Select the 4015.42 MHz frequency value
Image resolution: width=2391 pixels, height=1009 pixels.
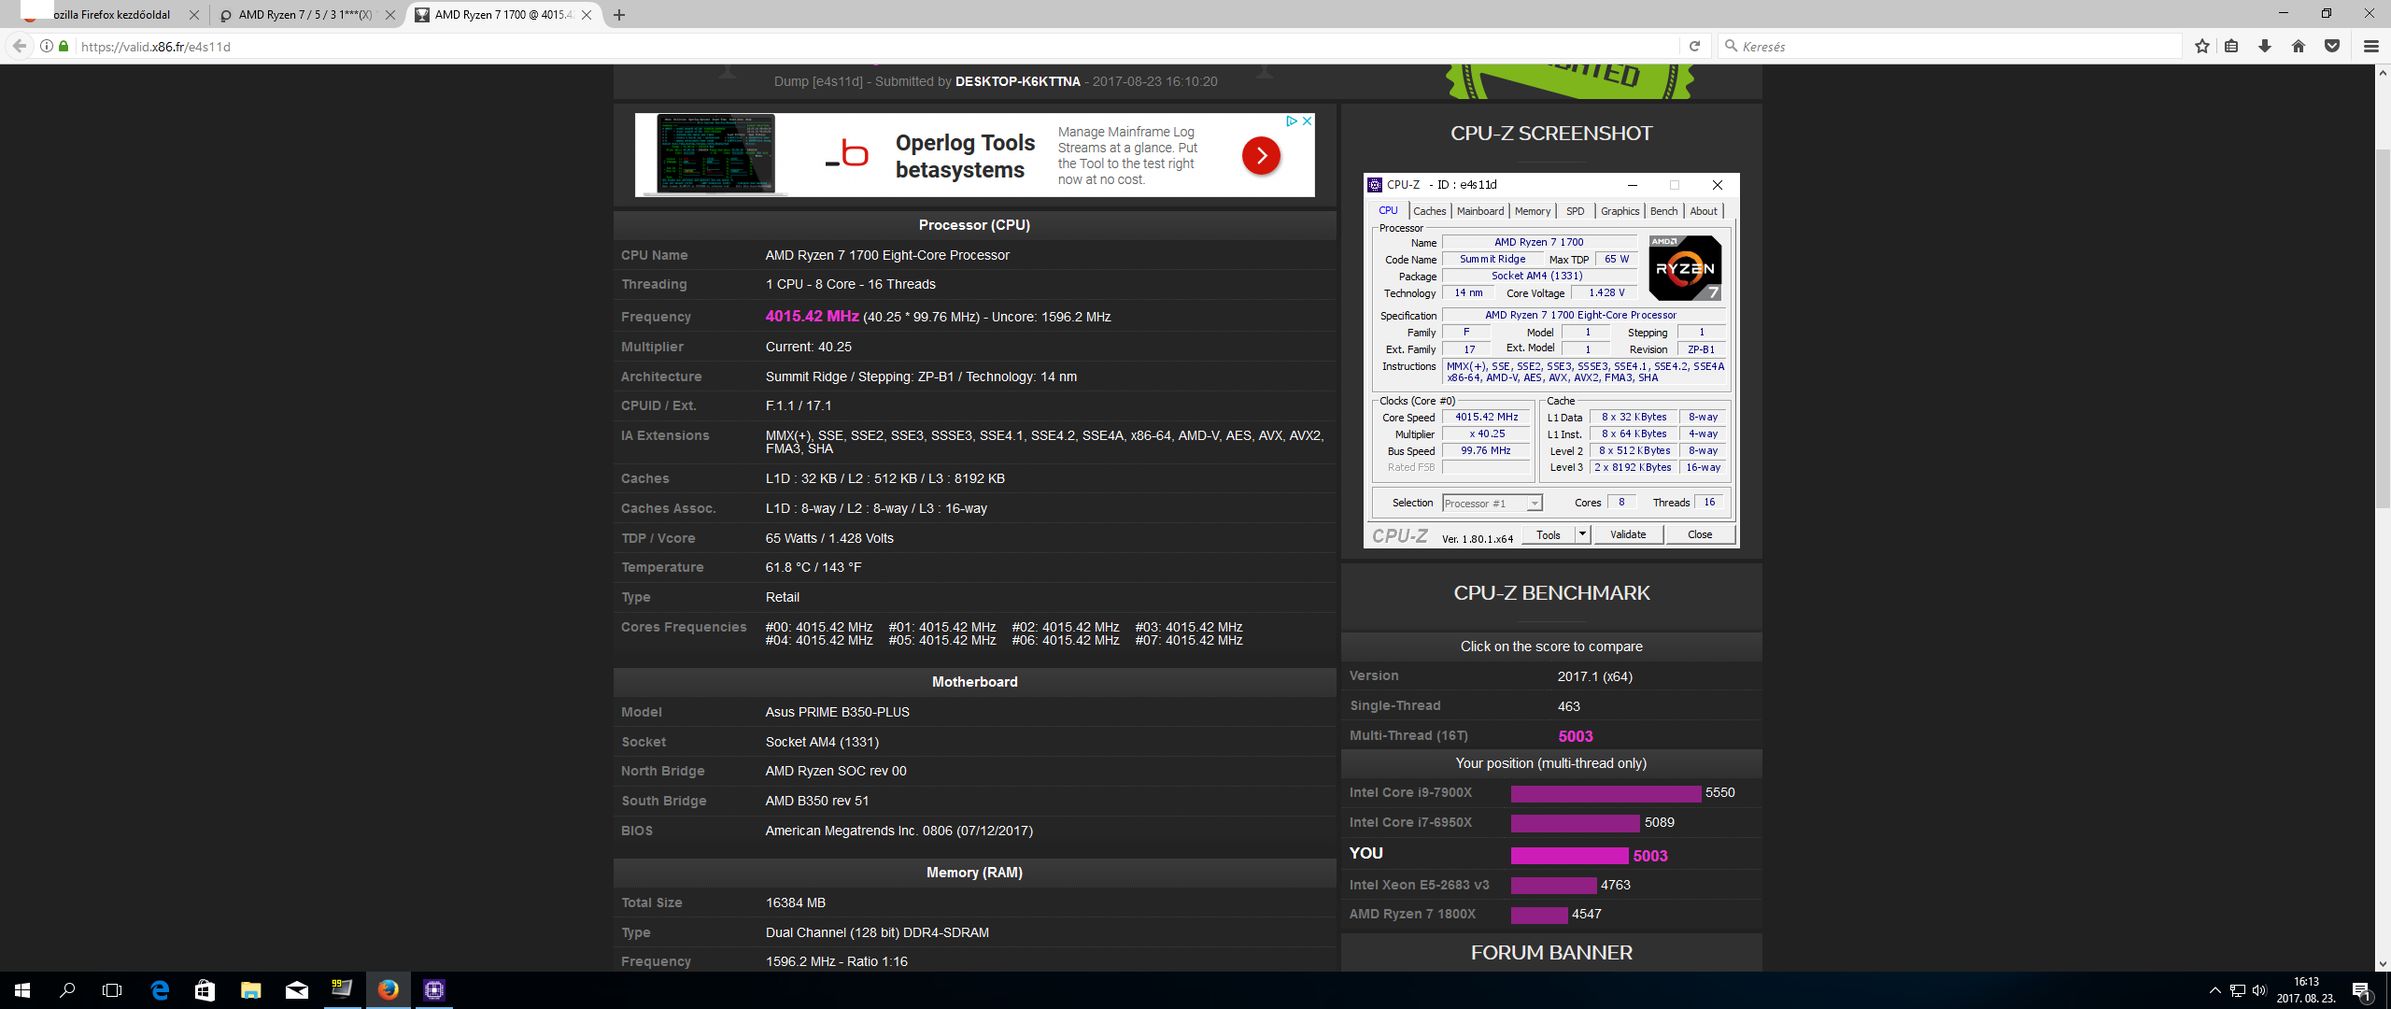coord(811,316)
